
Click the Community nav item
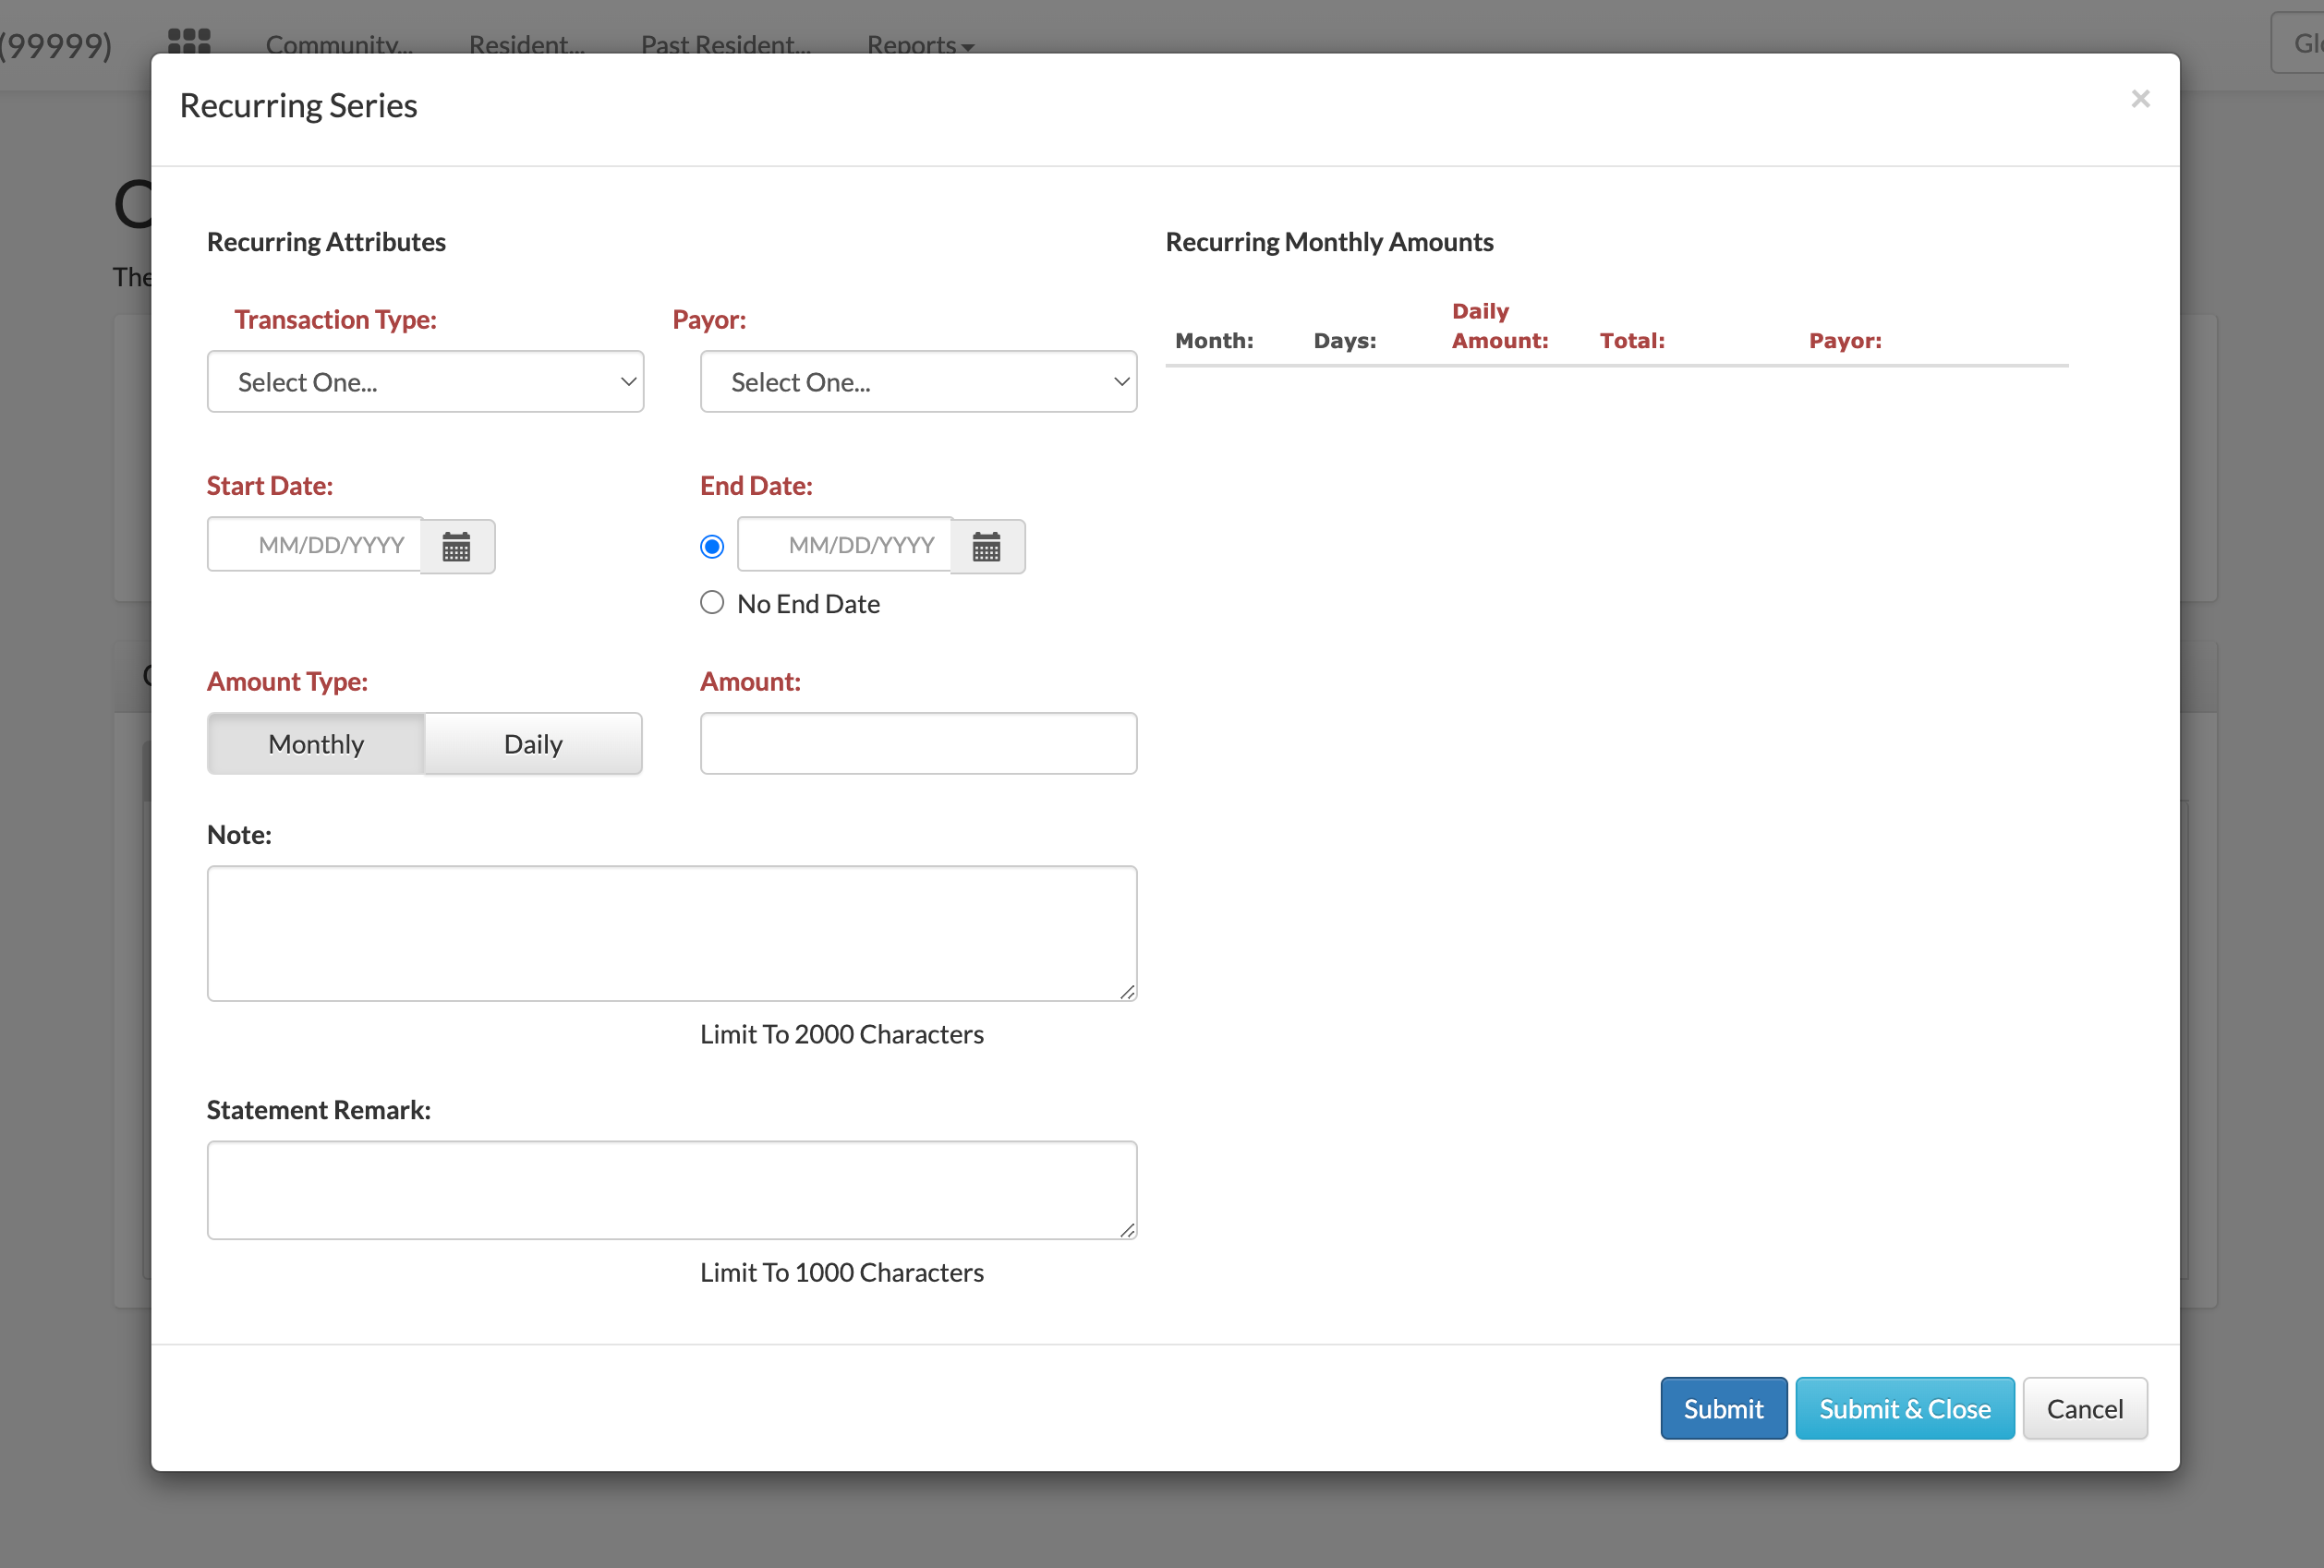tap(339, 45)
